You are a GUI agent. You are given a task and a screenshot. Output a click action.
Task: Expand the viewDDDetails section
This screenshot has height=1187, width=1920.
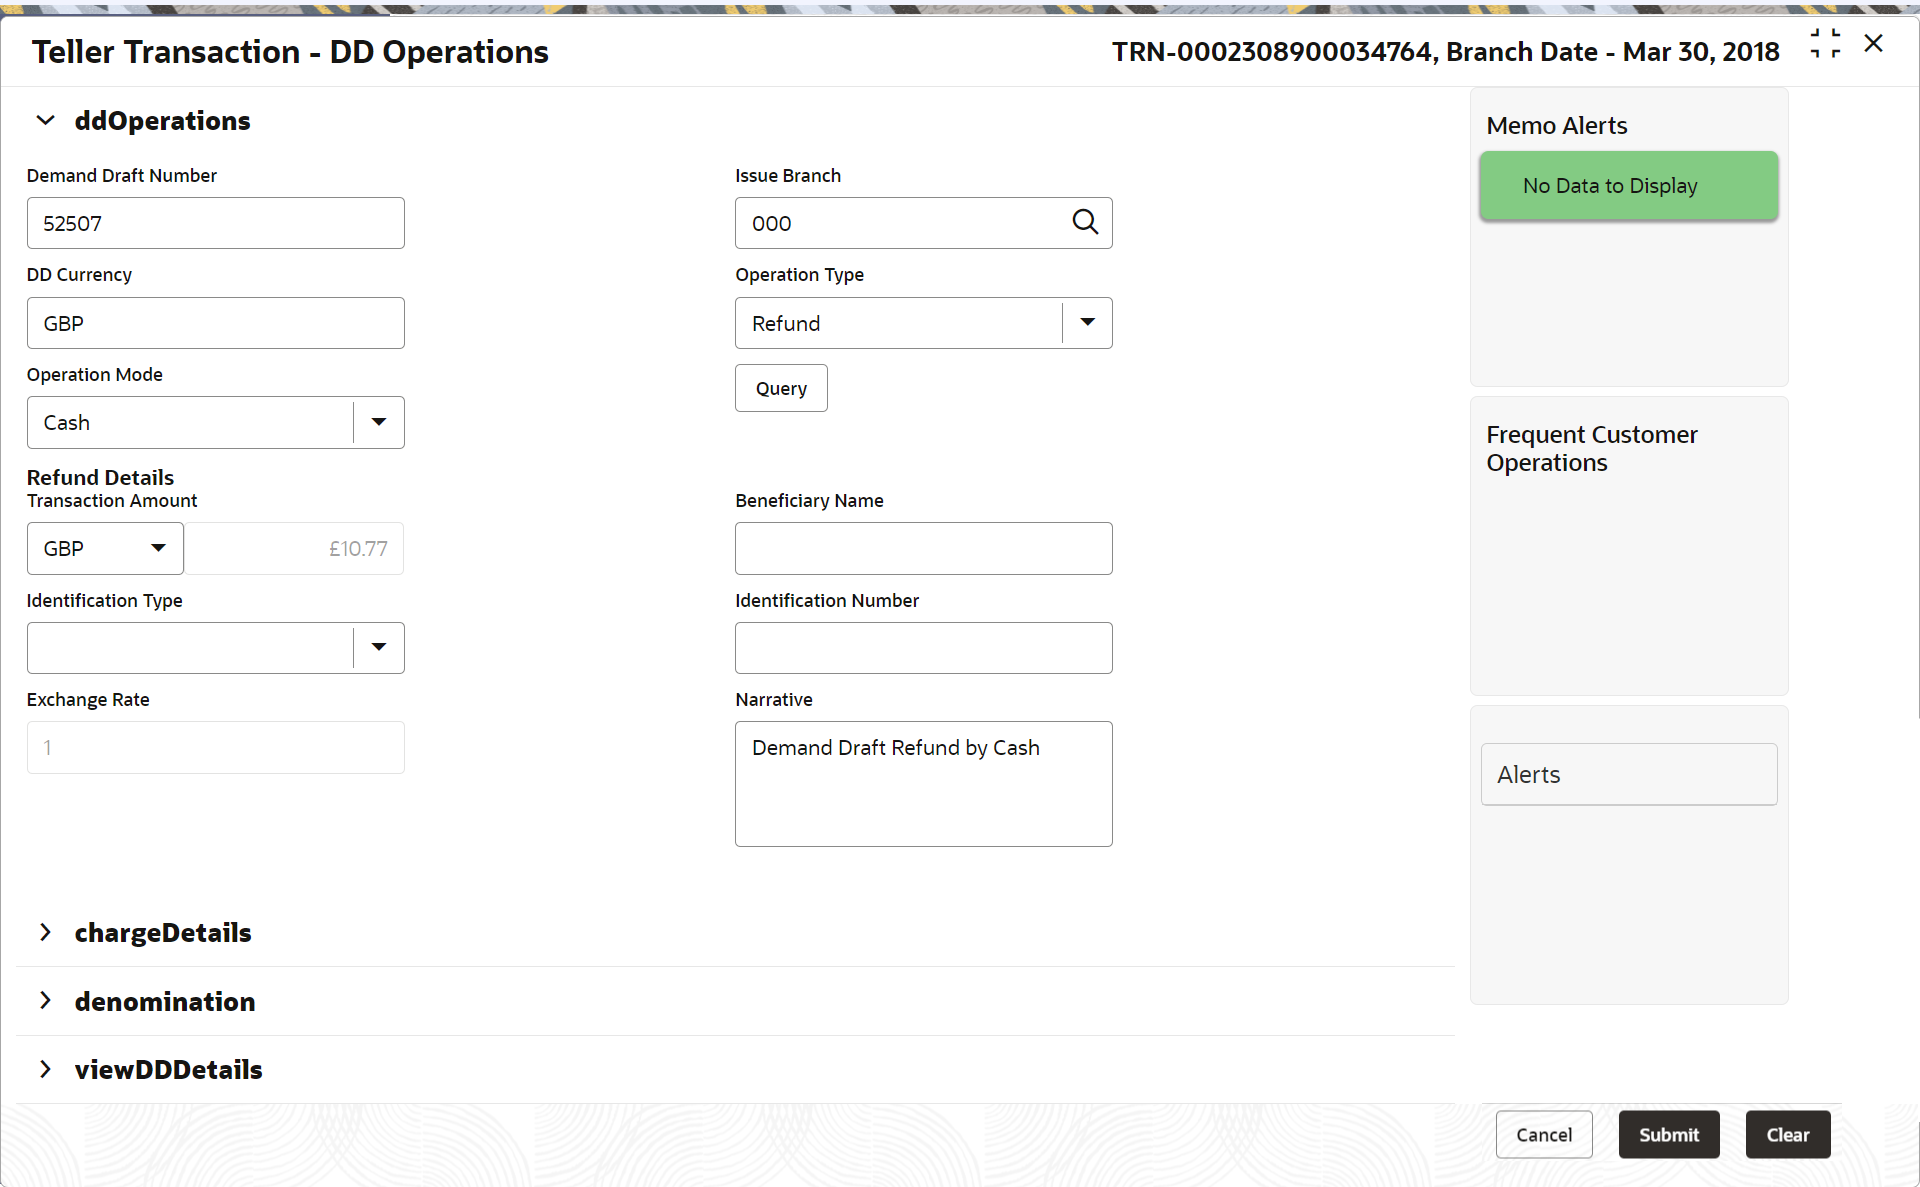click(45, 1069)
